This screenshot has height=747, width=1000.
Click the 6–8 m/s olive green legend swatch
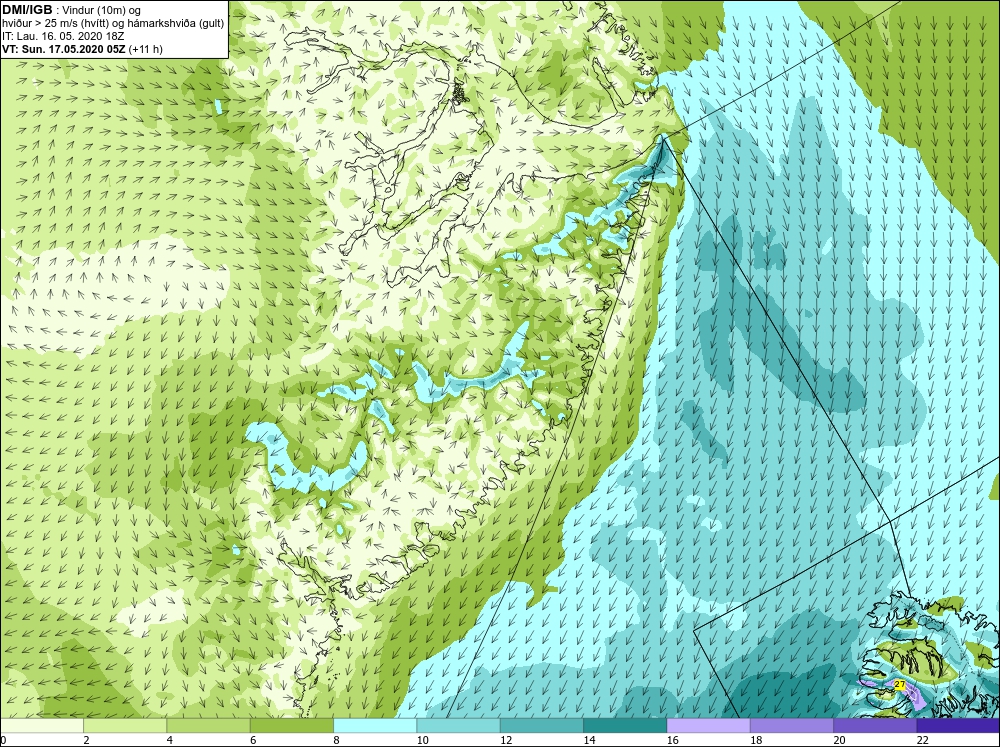pos(291,726)
